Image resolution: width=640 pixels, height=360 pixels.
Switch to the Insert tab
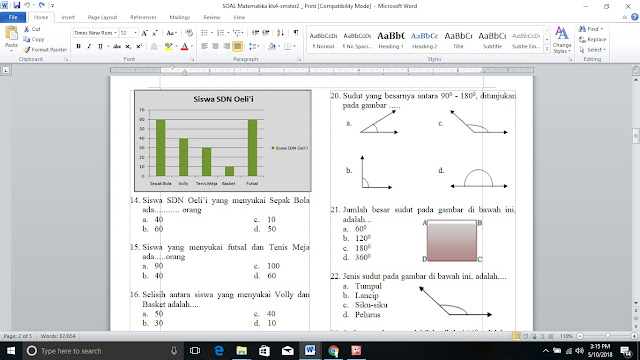pos(68,17)
